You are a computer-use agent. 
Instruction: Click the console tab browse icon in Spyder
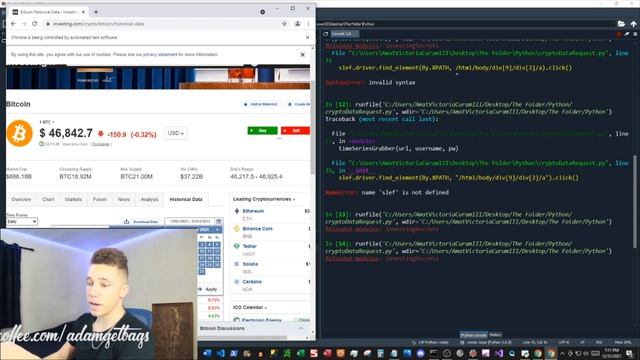point(326,34)
